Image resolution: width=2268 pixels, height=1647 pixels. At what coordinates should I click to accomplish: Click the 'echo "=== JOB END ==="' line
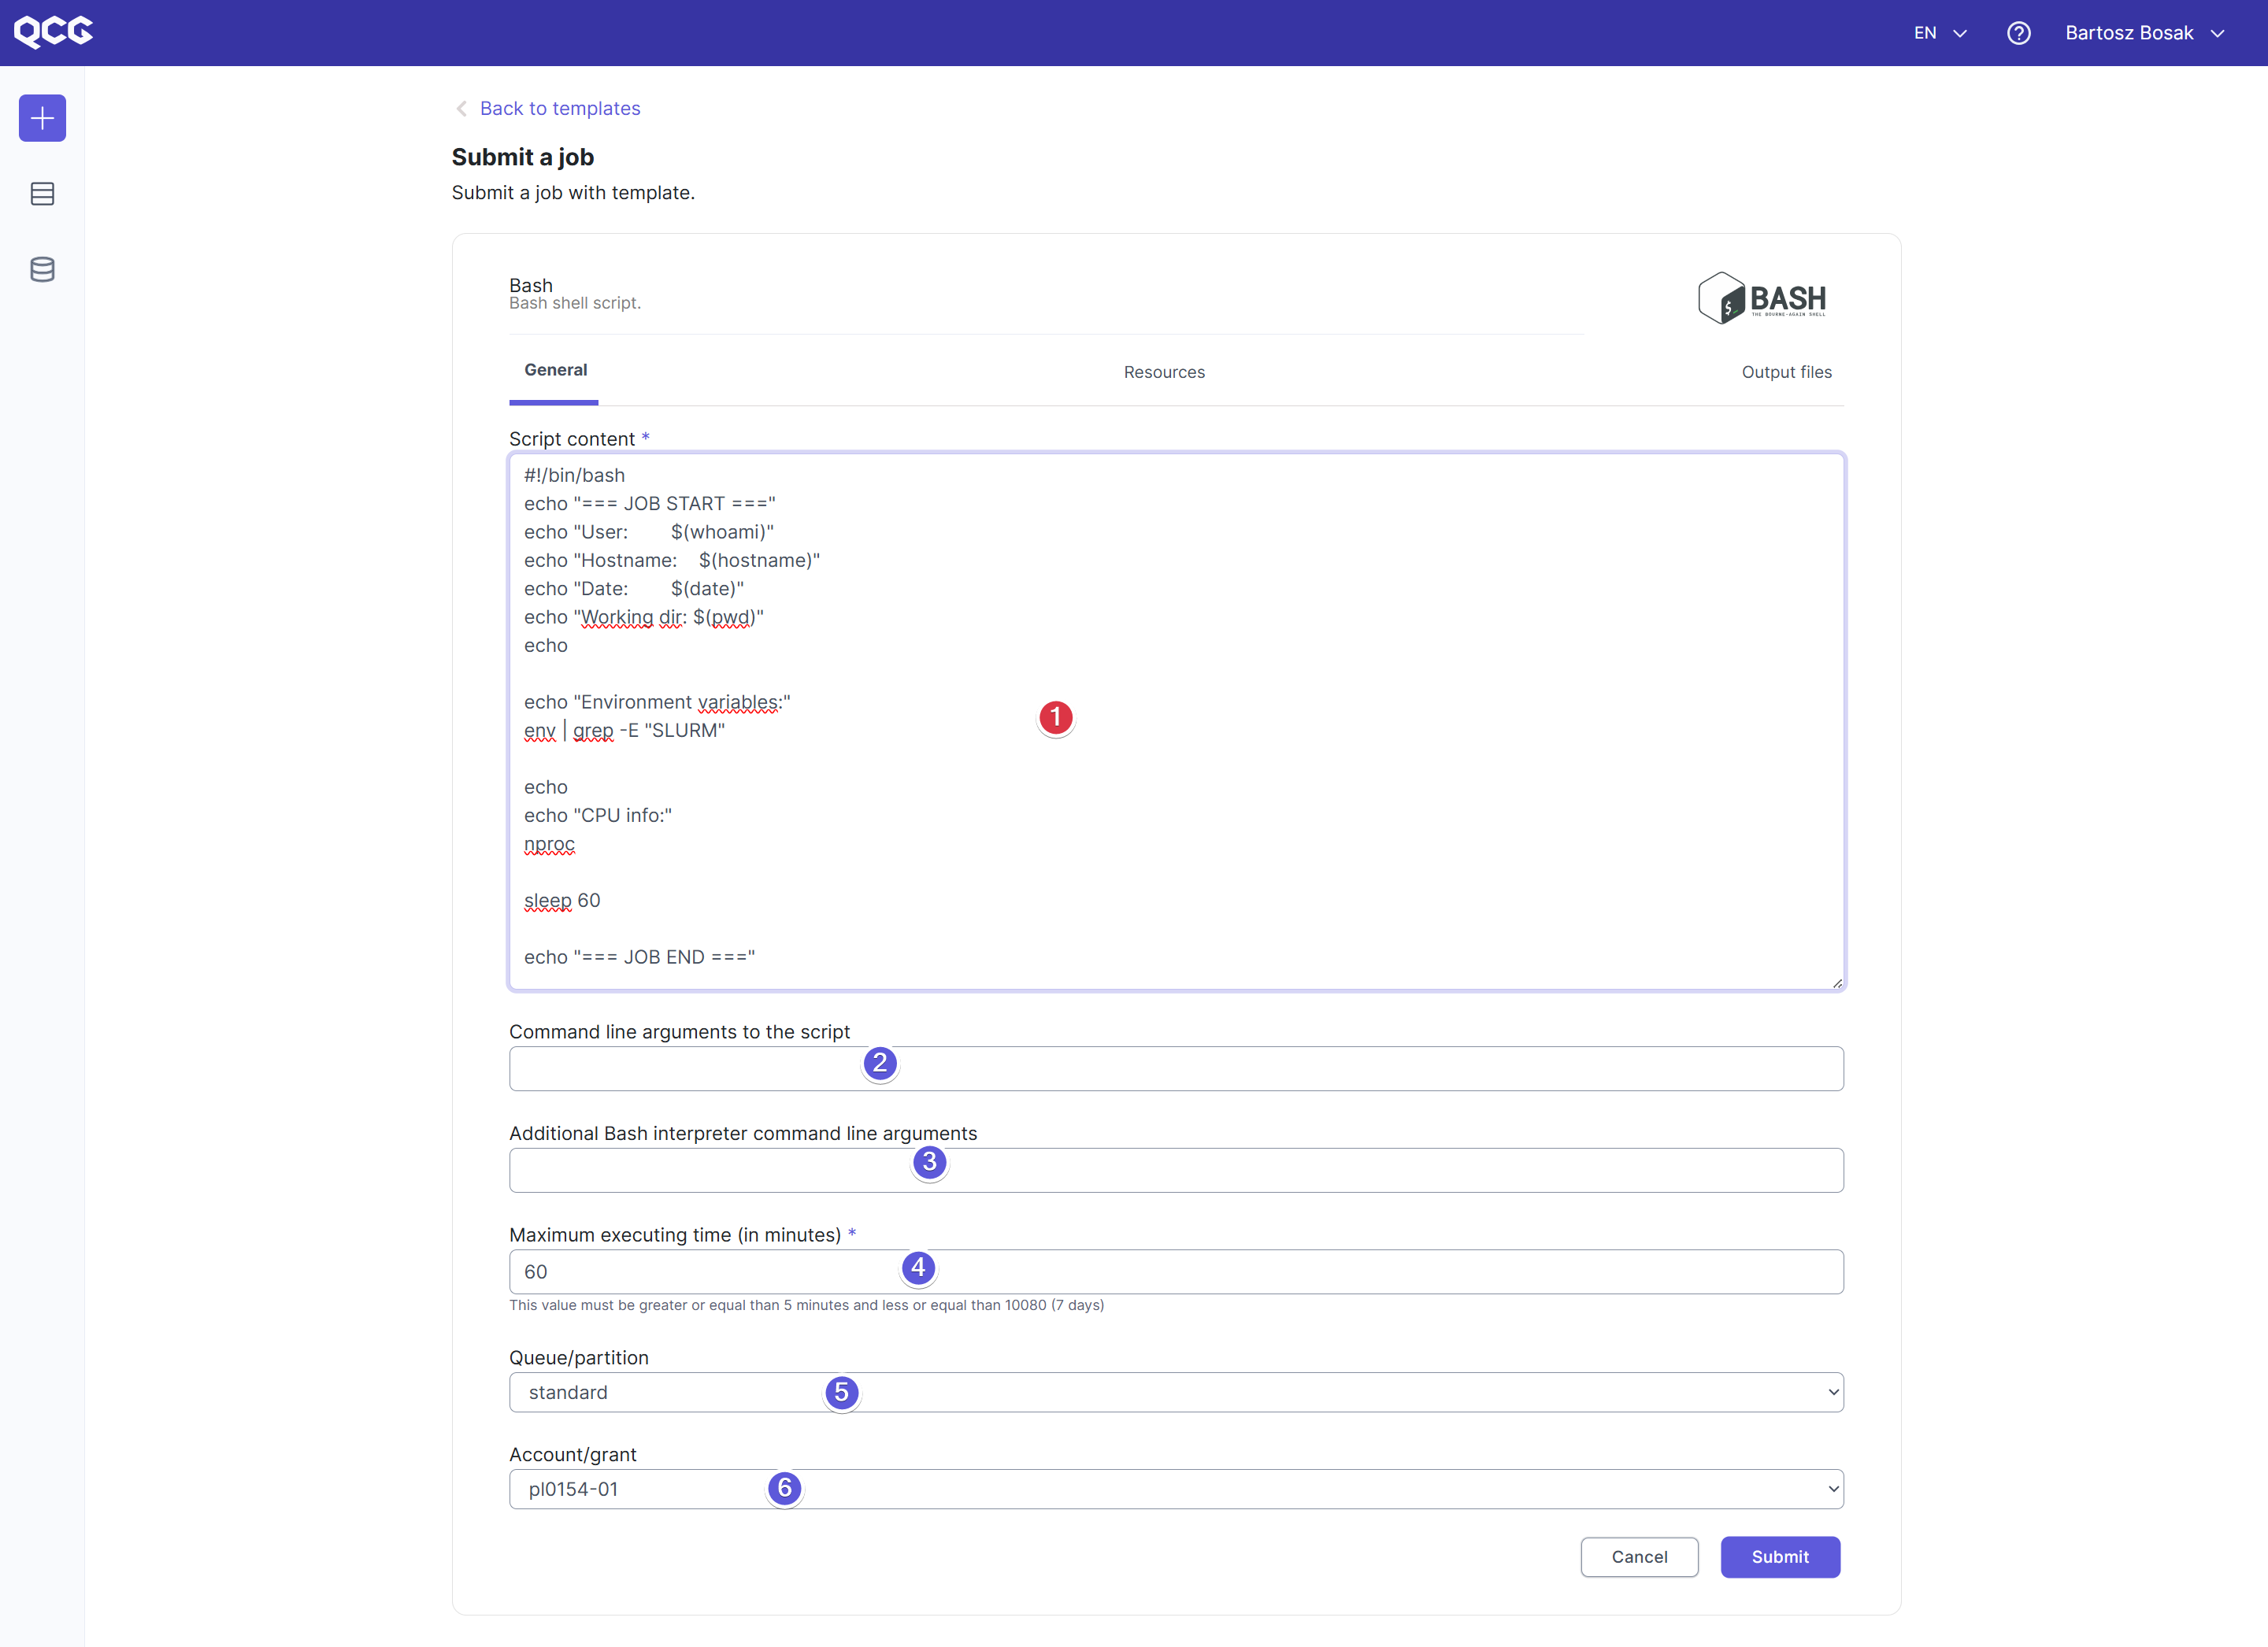tap(639, 957)
